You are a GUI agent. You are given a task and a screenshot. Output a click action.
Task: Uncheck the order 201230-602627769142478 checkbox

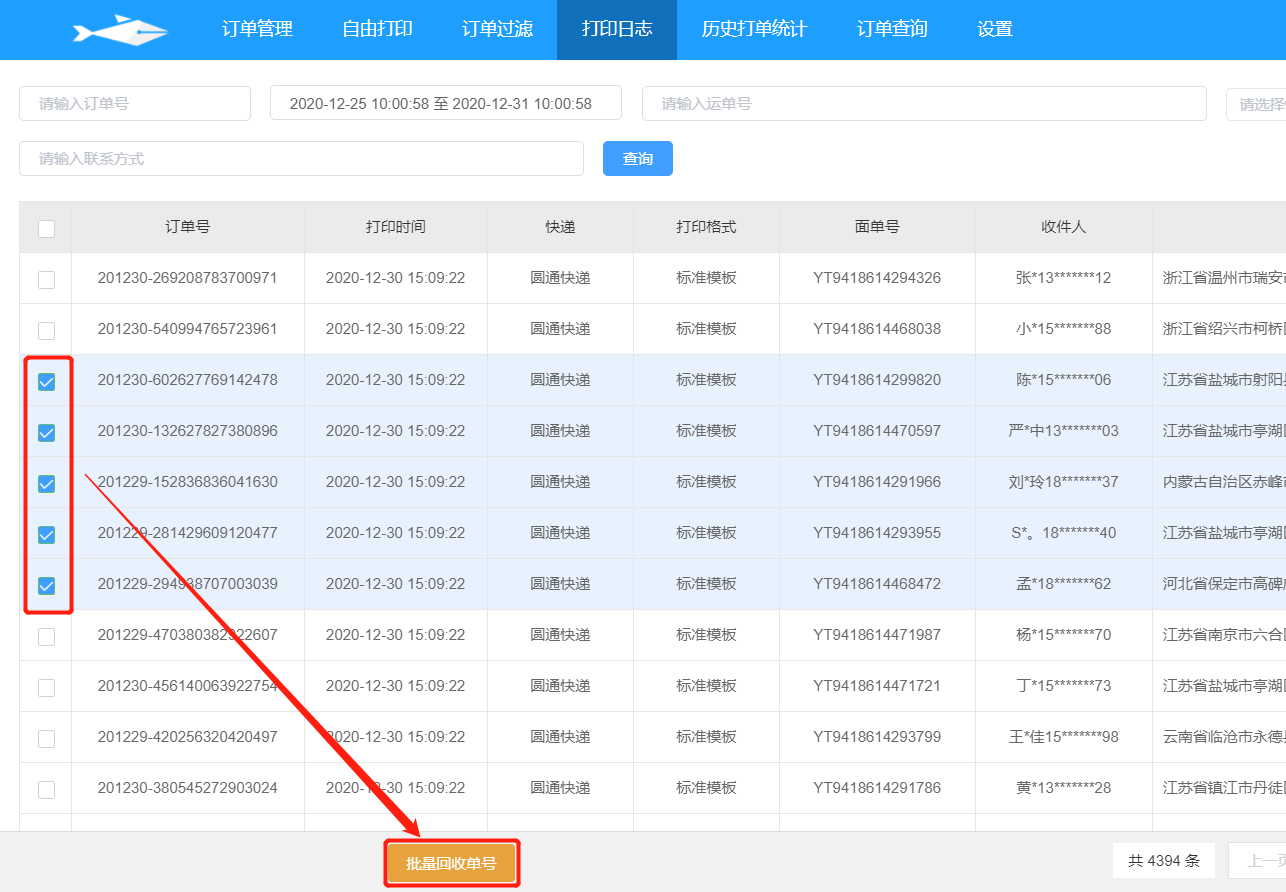click(x=46, y=382)
